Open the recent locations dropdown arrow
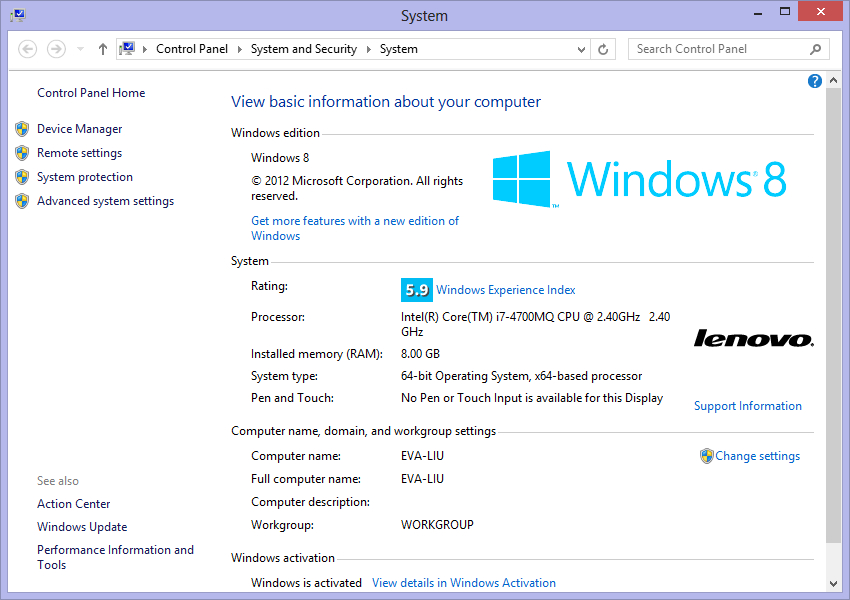This screenshot has height=600, width=850. tap(80, 49)
